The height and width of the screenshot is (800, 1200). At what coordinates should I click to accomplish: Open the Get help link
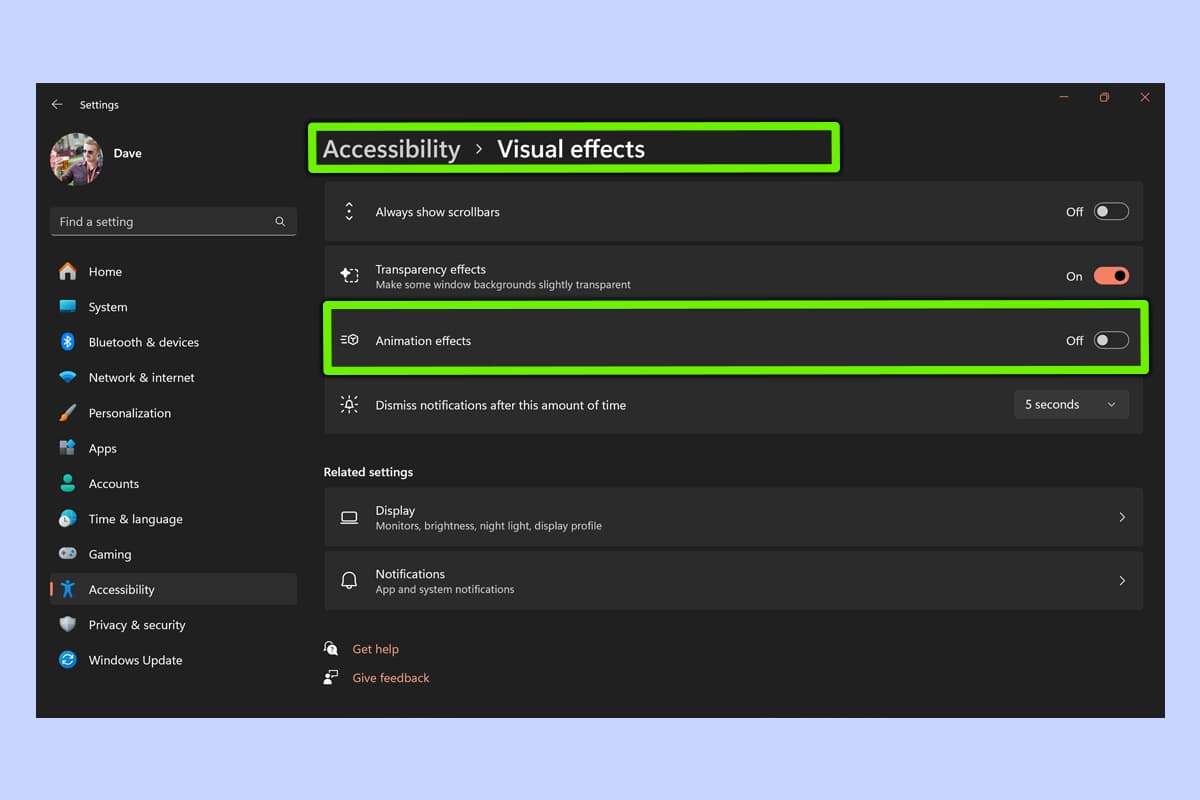pos(375,649)
